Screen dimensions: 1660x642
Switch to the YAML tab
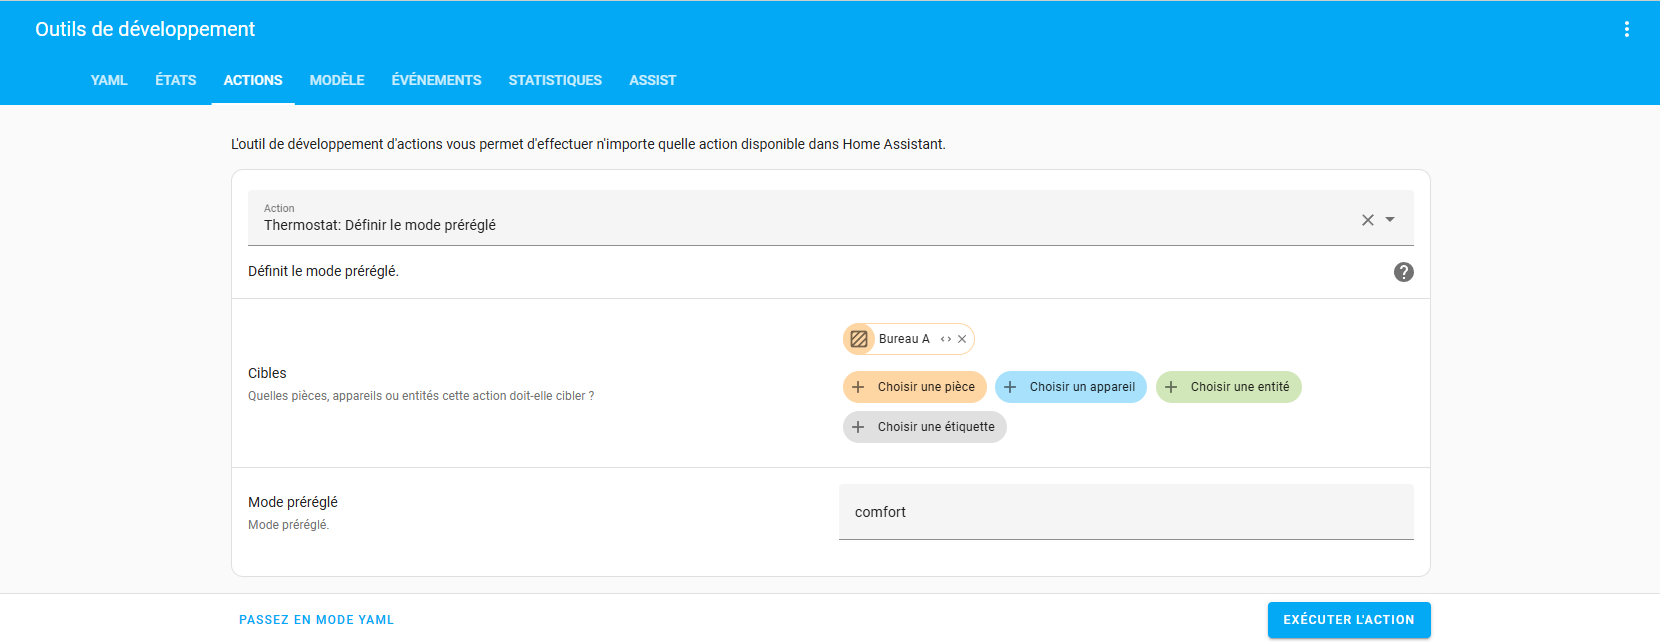click(109, 80)
